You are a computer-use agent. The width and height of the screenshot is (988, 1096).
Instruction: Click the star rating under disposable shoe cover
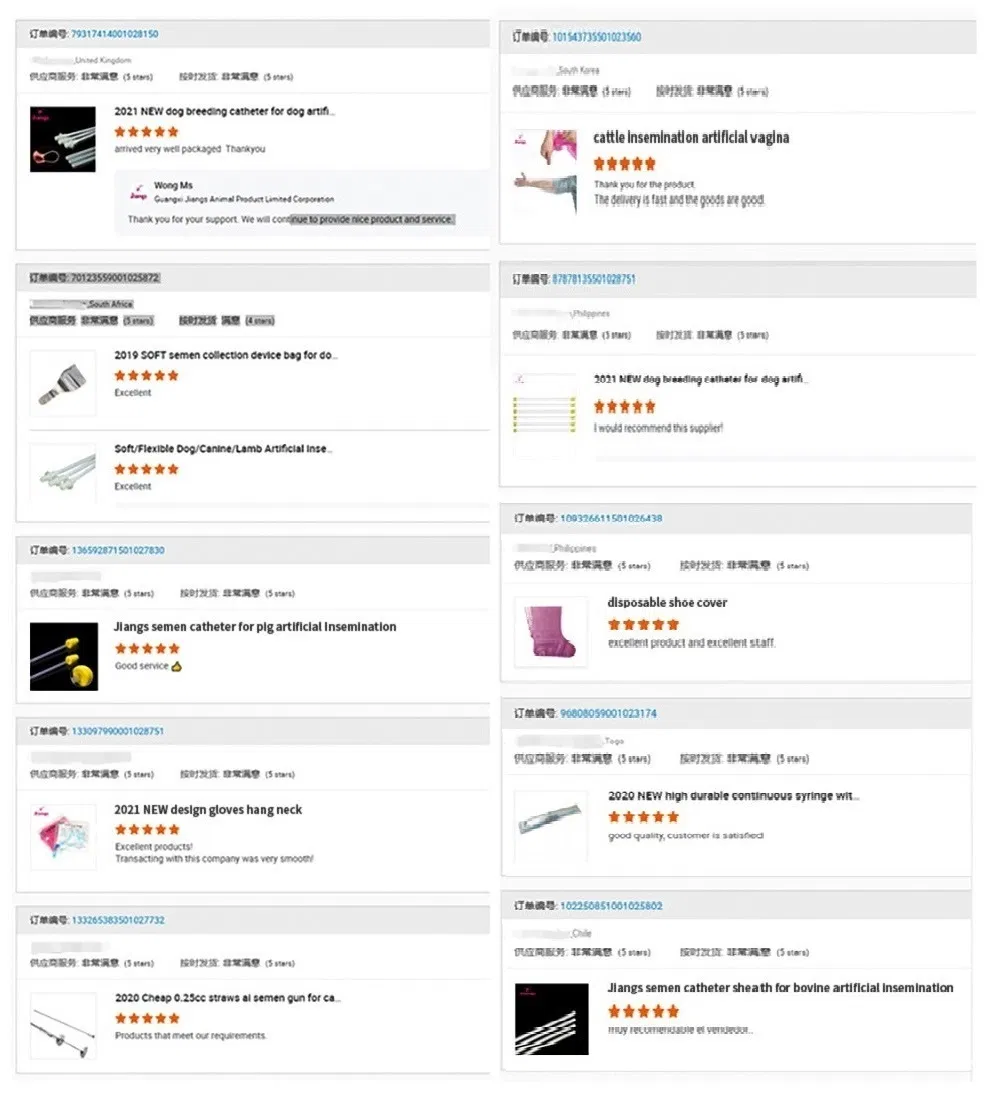coord(643,625)
